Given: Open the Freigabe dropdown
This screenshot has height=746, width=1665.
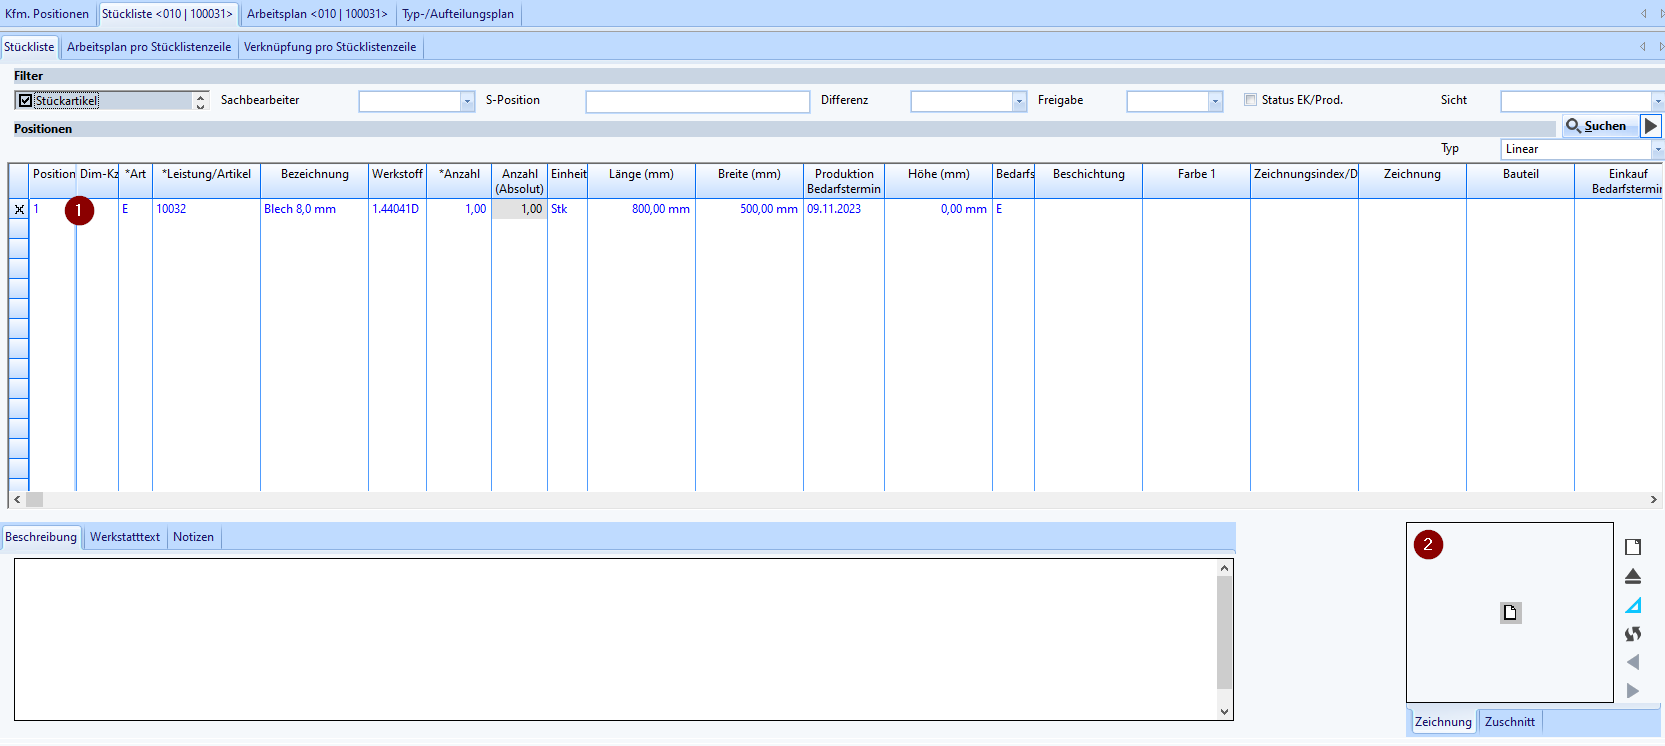Looking at the screenshot, I should tap(1215, 101).
